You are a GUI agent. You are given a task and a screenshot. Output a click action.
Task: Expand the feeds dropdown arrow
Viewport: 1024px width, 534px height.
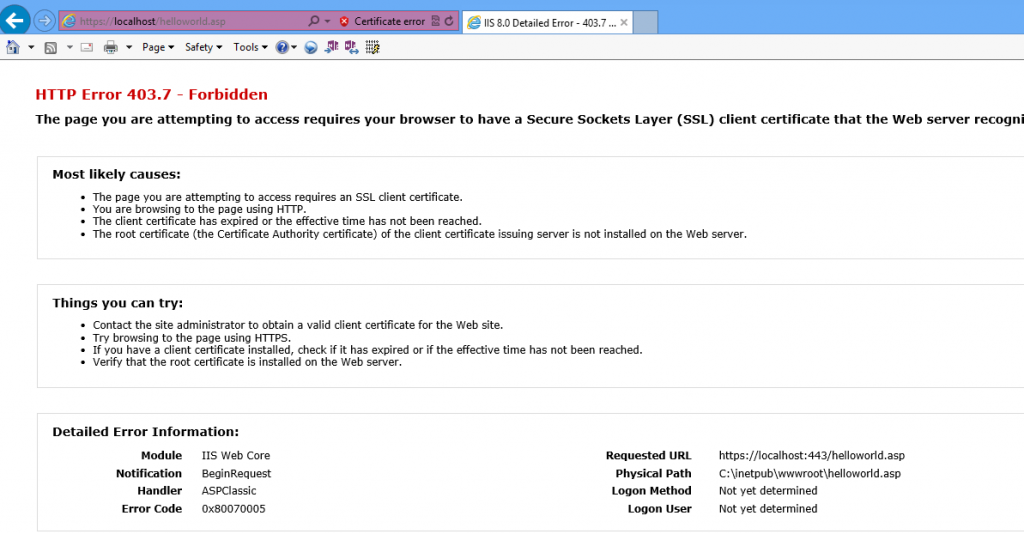click(x=69, y=47)
